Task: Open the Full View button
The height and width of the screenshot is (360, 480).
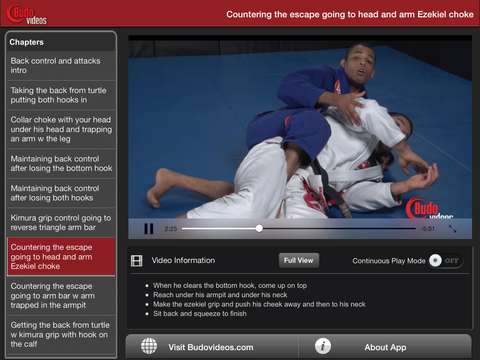Action: (299, 260)
